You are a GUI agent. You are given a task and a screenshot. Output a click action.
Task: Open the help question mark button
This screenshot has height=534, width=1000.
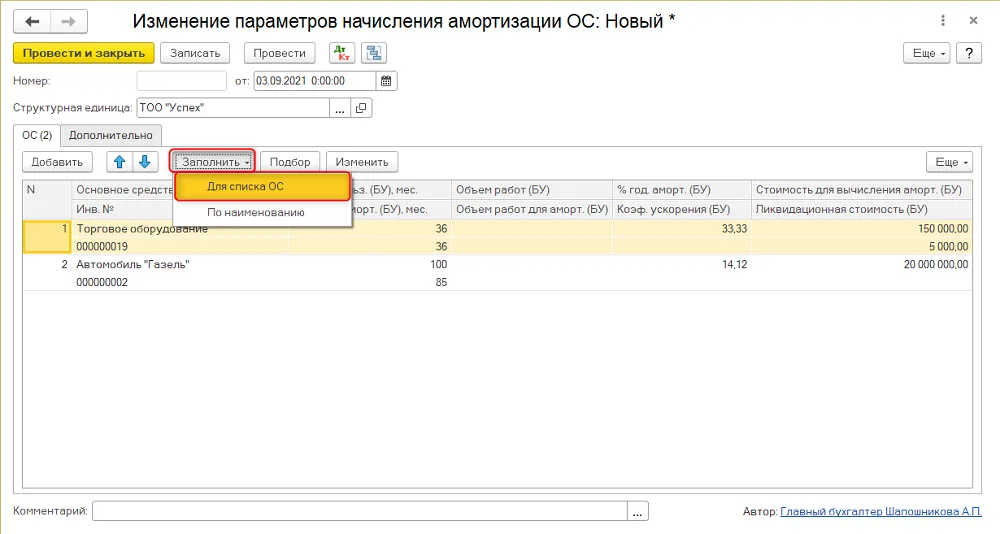click(x=969, y=53)
